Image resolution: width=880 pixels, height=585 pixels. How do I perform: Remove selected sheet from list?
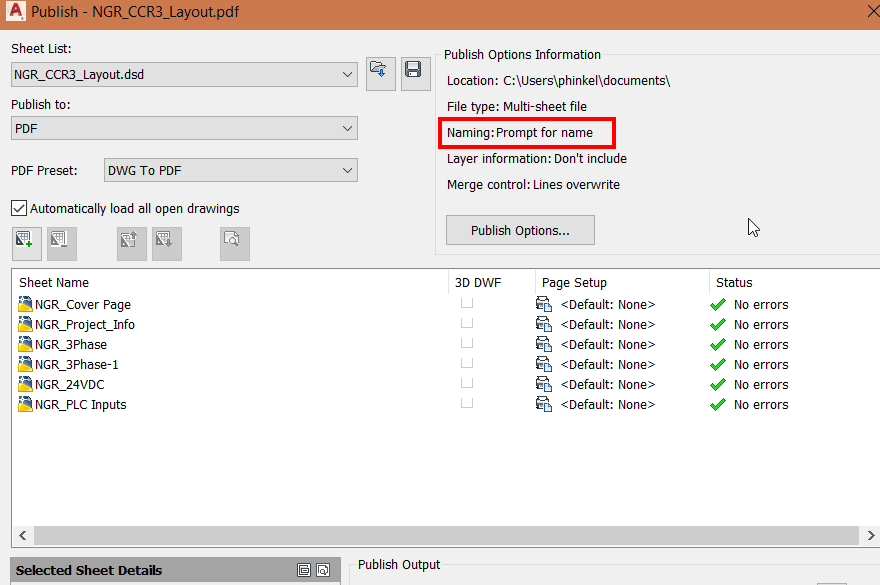61,243
